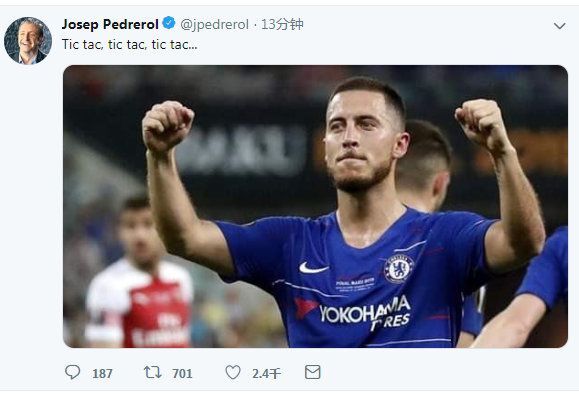Screen dimensions: 579x398
Task: Open the tweet permalink via 13分钟 timestamp
Action: coord(282,24)
